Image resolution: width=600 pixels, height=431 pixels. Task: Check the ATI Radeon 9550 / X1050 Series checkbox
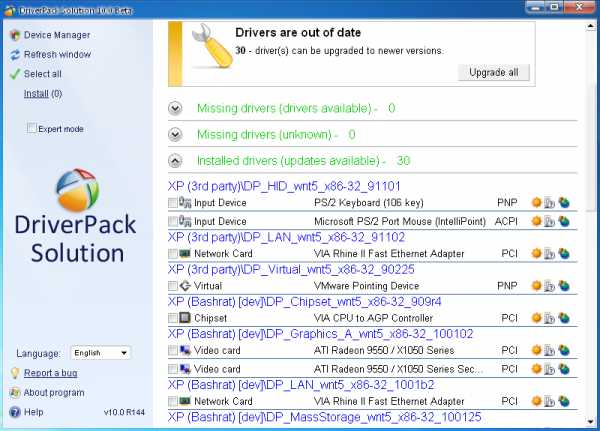(173, 351)
